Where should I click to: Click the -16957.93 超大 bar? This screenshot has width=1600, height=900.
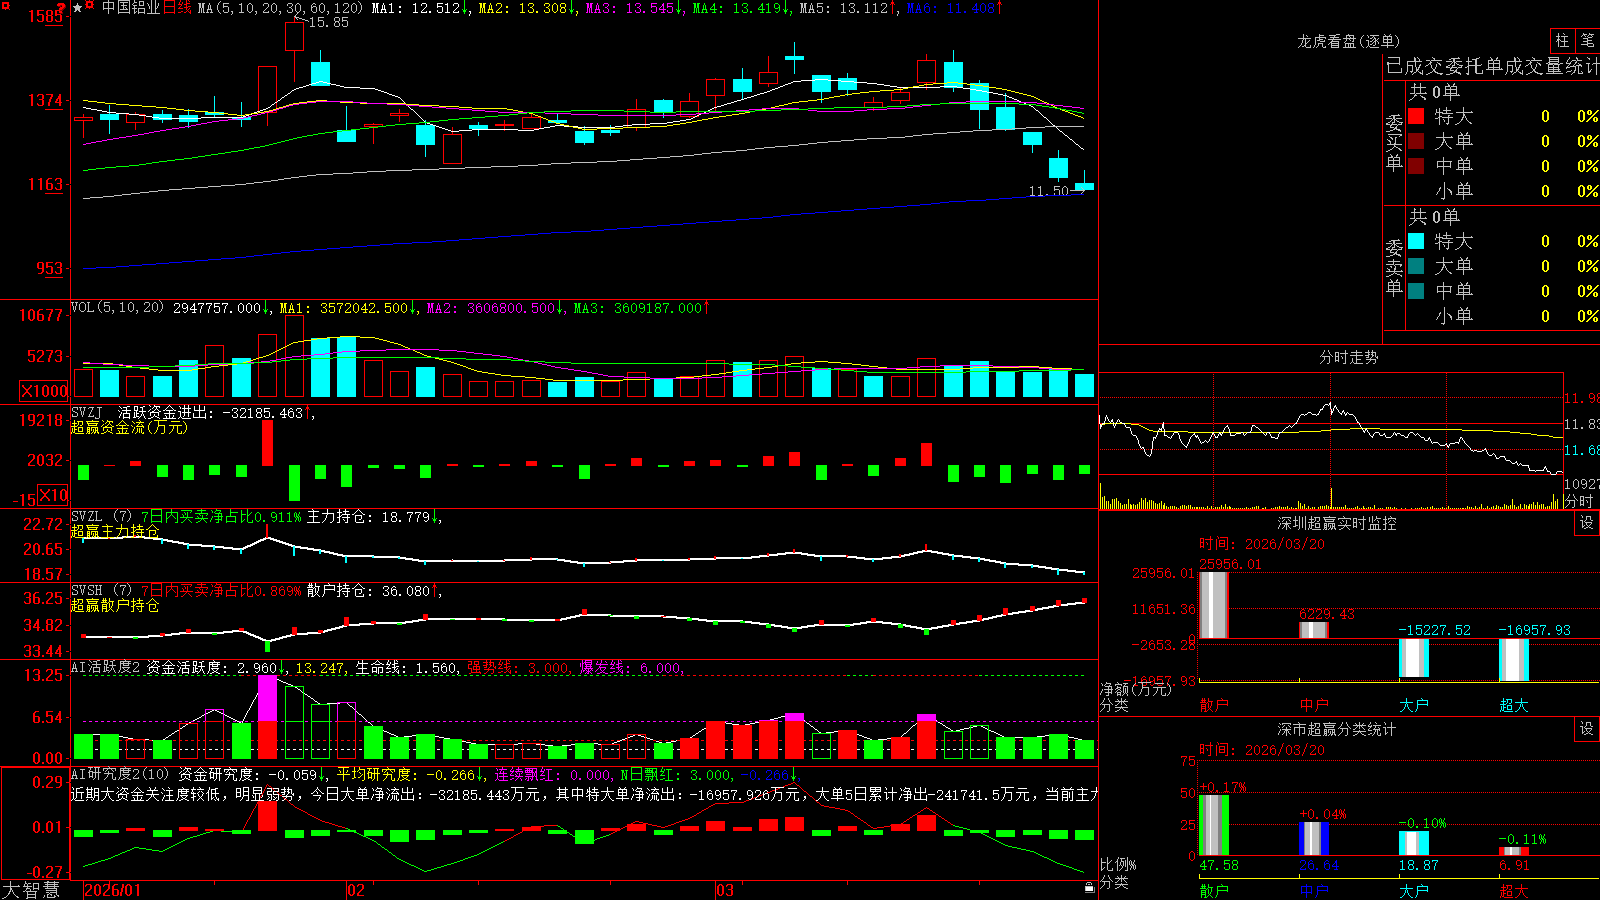coord(1514,660)
